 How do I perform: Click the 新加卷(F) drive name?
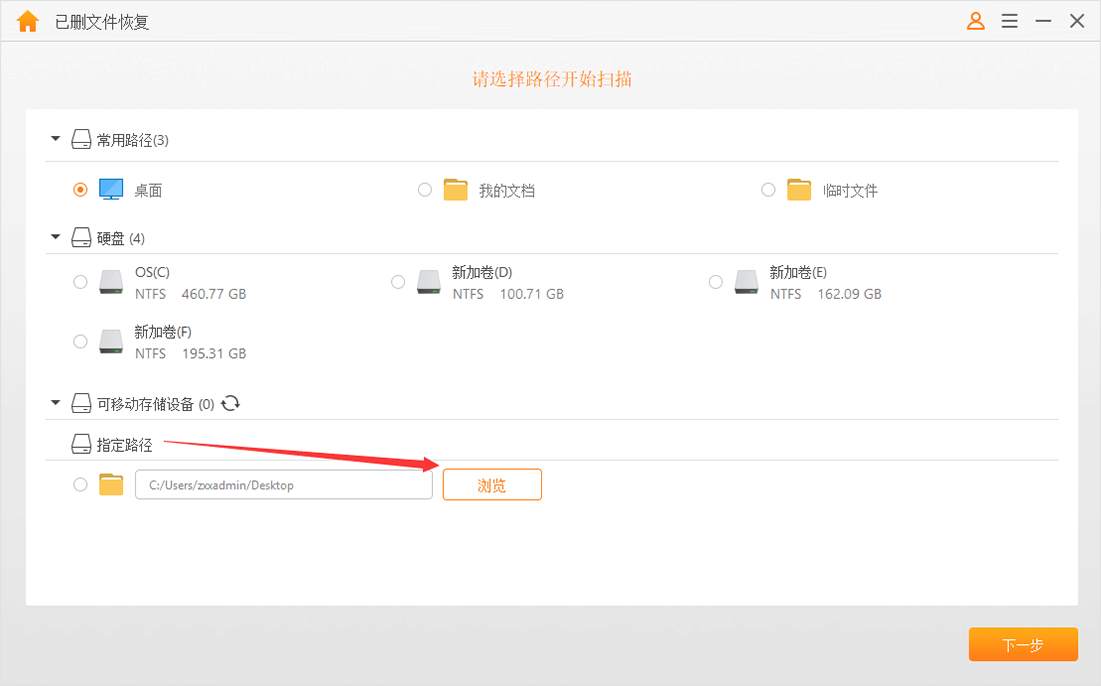pyautogui.click(x=163, y=332)
